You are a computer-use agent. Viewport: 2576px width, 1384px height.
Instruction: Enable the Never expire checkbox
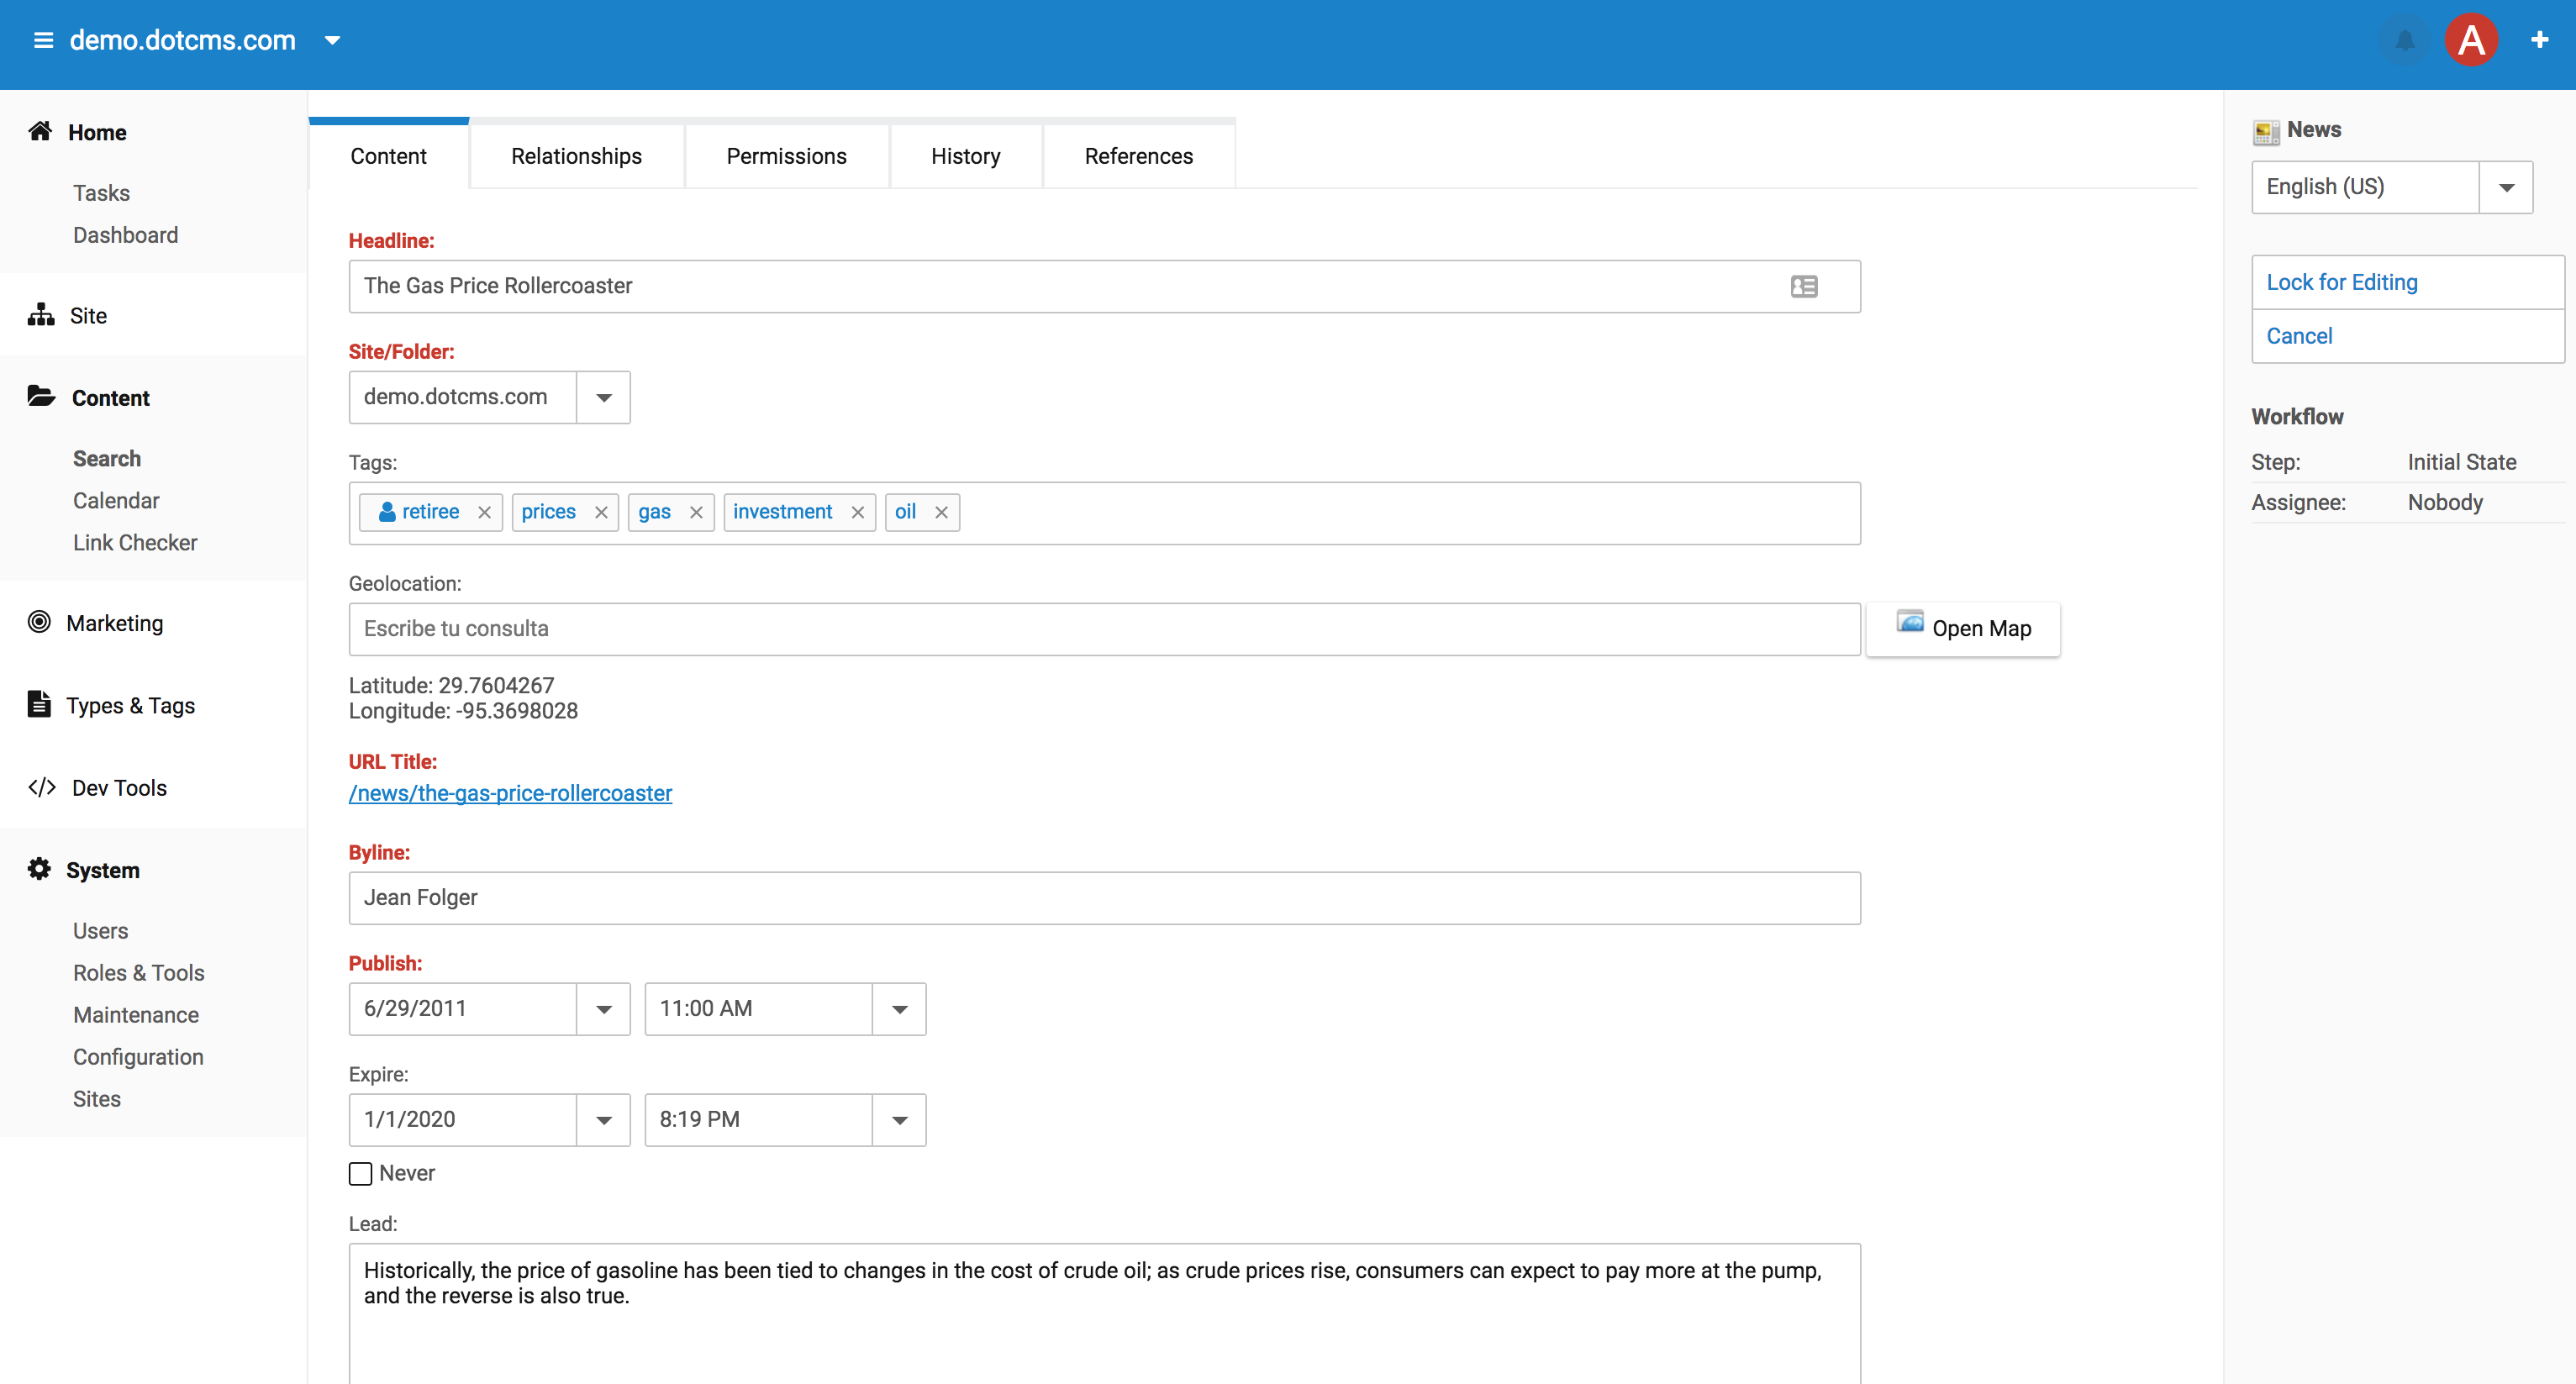360,1173
